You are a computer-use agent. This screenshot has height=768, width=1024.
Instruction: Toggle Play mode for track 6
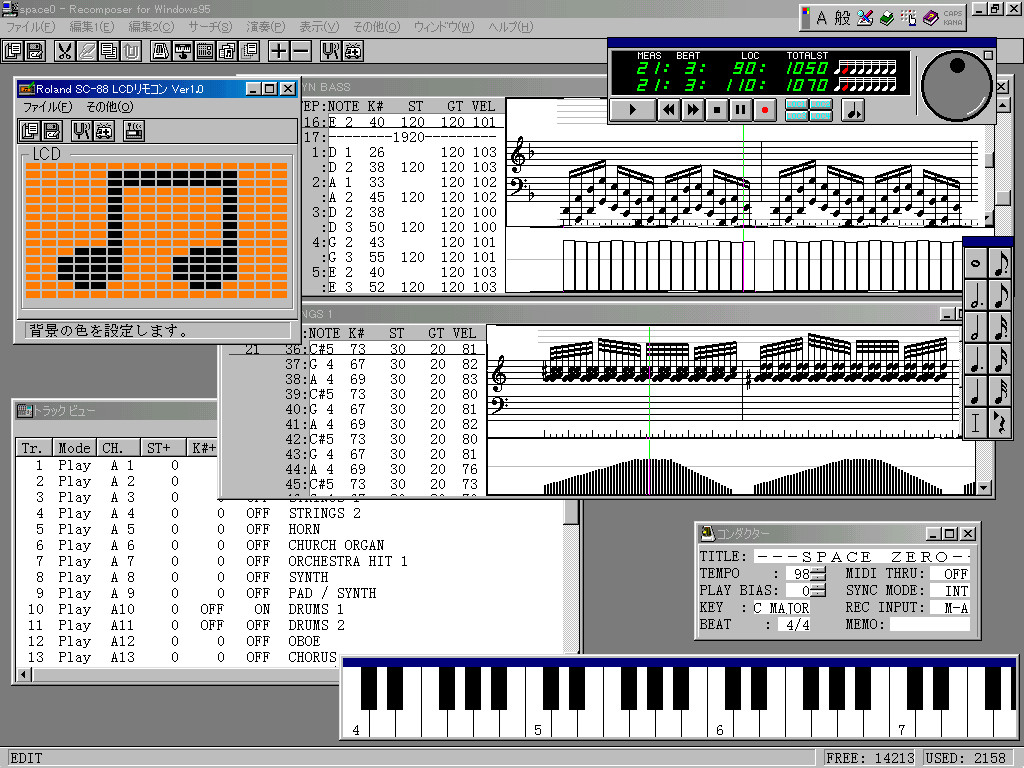tap(74, 545)
